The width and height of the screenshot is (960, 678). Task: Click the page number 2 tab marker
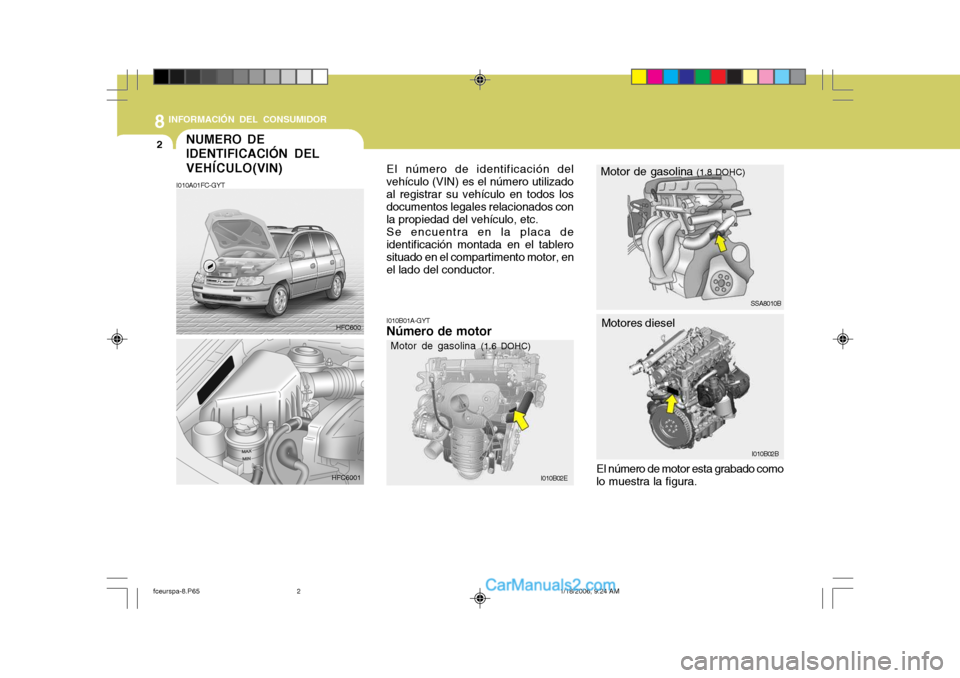tap(160, 145)
